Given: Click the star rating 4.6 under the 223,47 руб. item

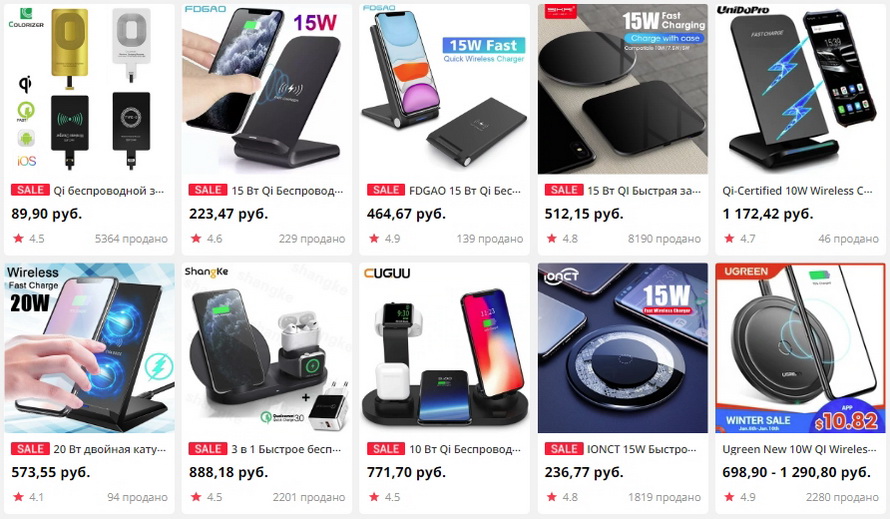Looking at the screenshot, I should coord(207,238).
